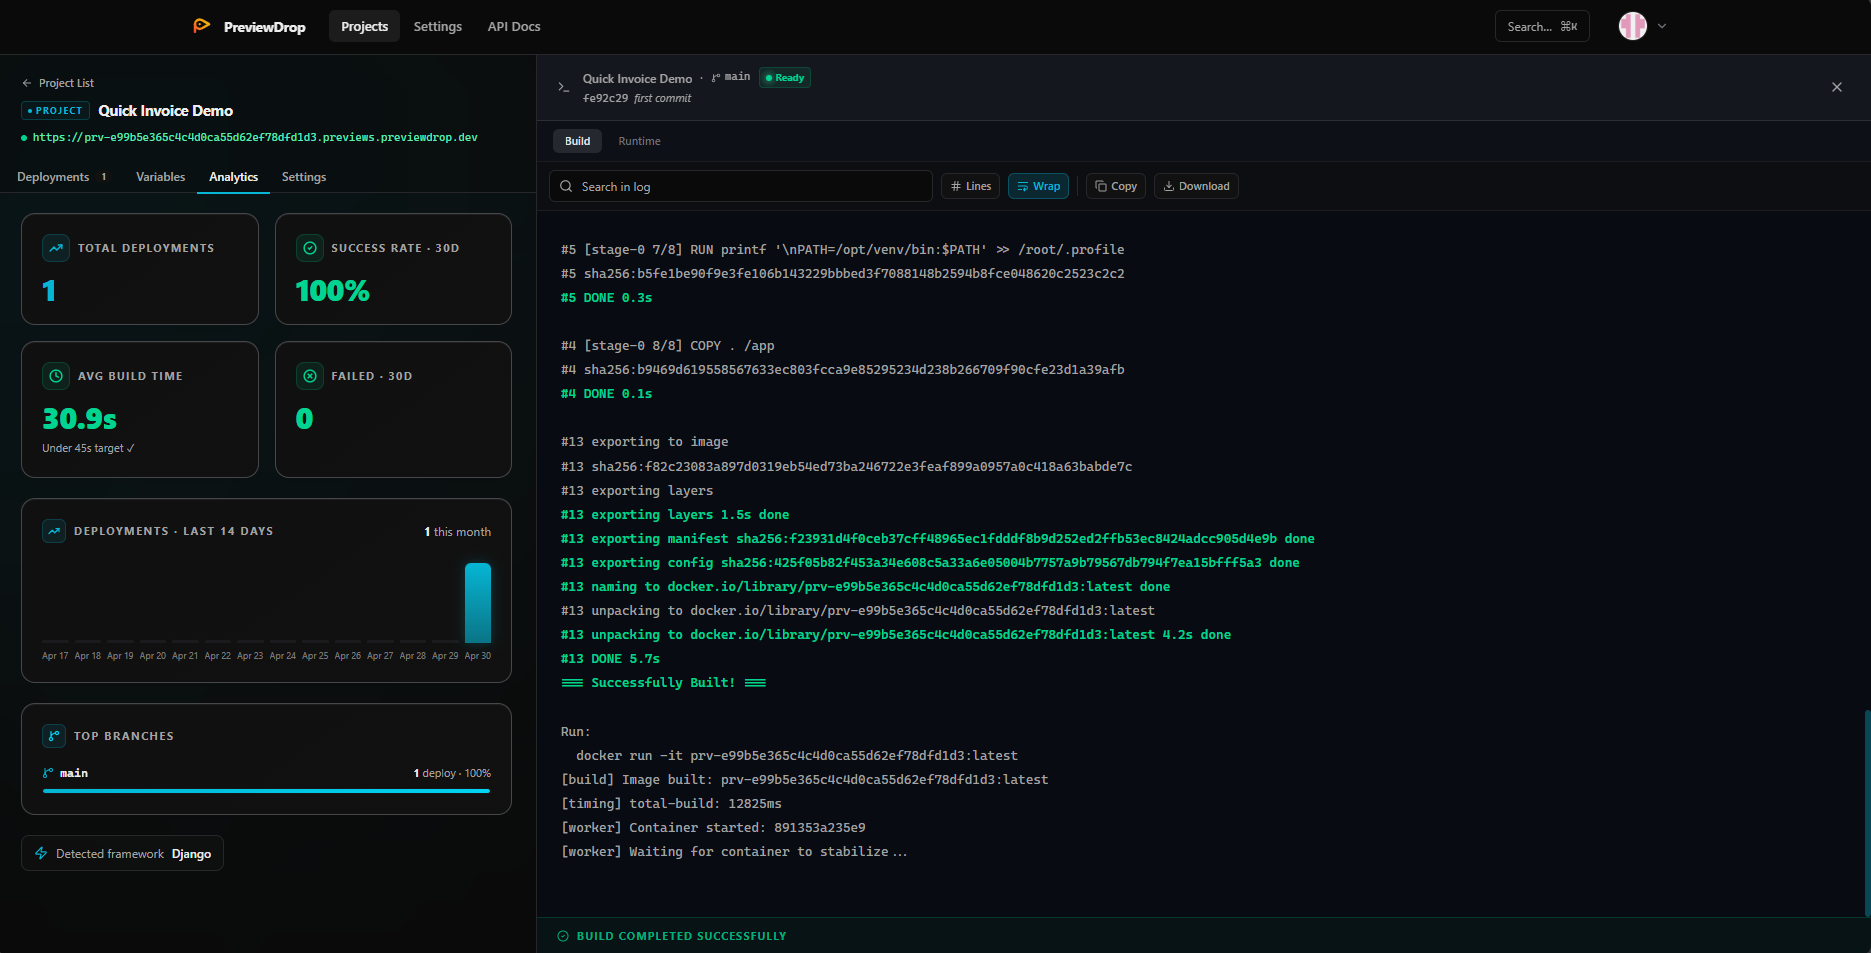The width and height of the screenshot is (1871, 953).
Task: Click the clock icon on Avg Build Time card
Action: (x=55, y=376)
